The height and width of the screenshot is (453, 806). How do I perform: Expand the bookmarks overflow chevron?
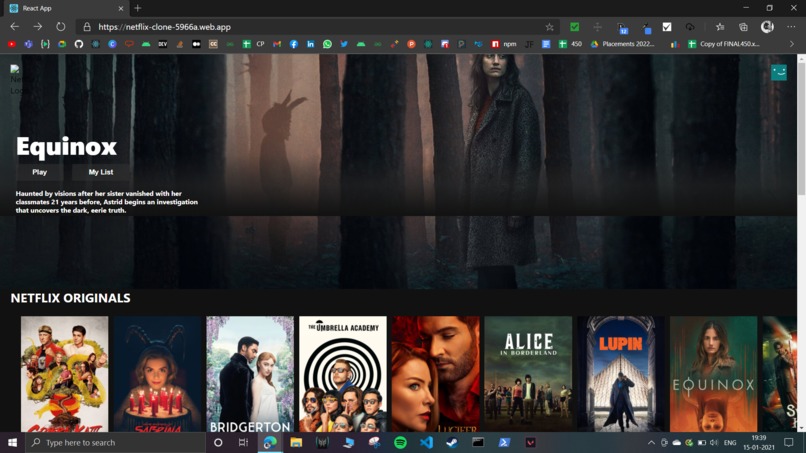tap(792, 44)
